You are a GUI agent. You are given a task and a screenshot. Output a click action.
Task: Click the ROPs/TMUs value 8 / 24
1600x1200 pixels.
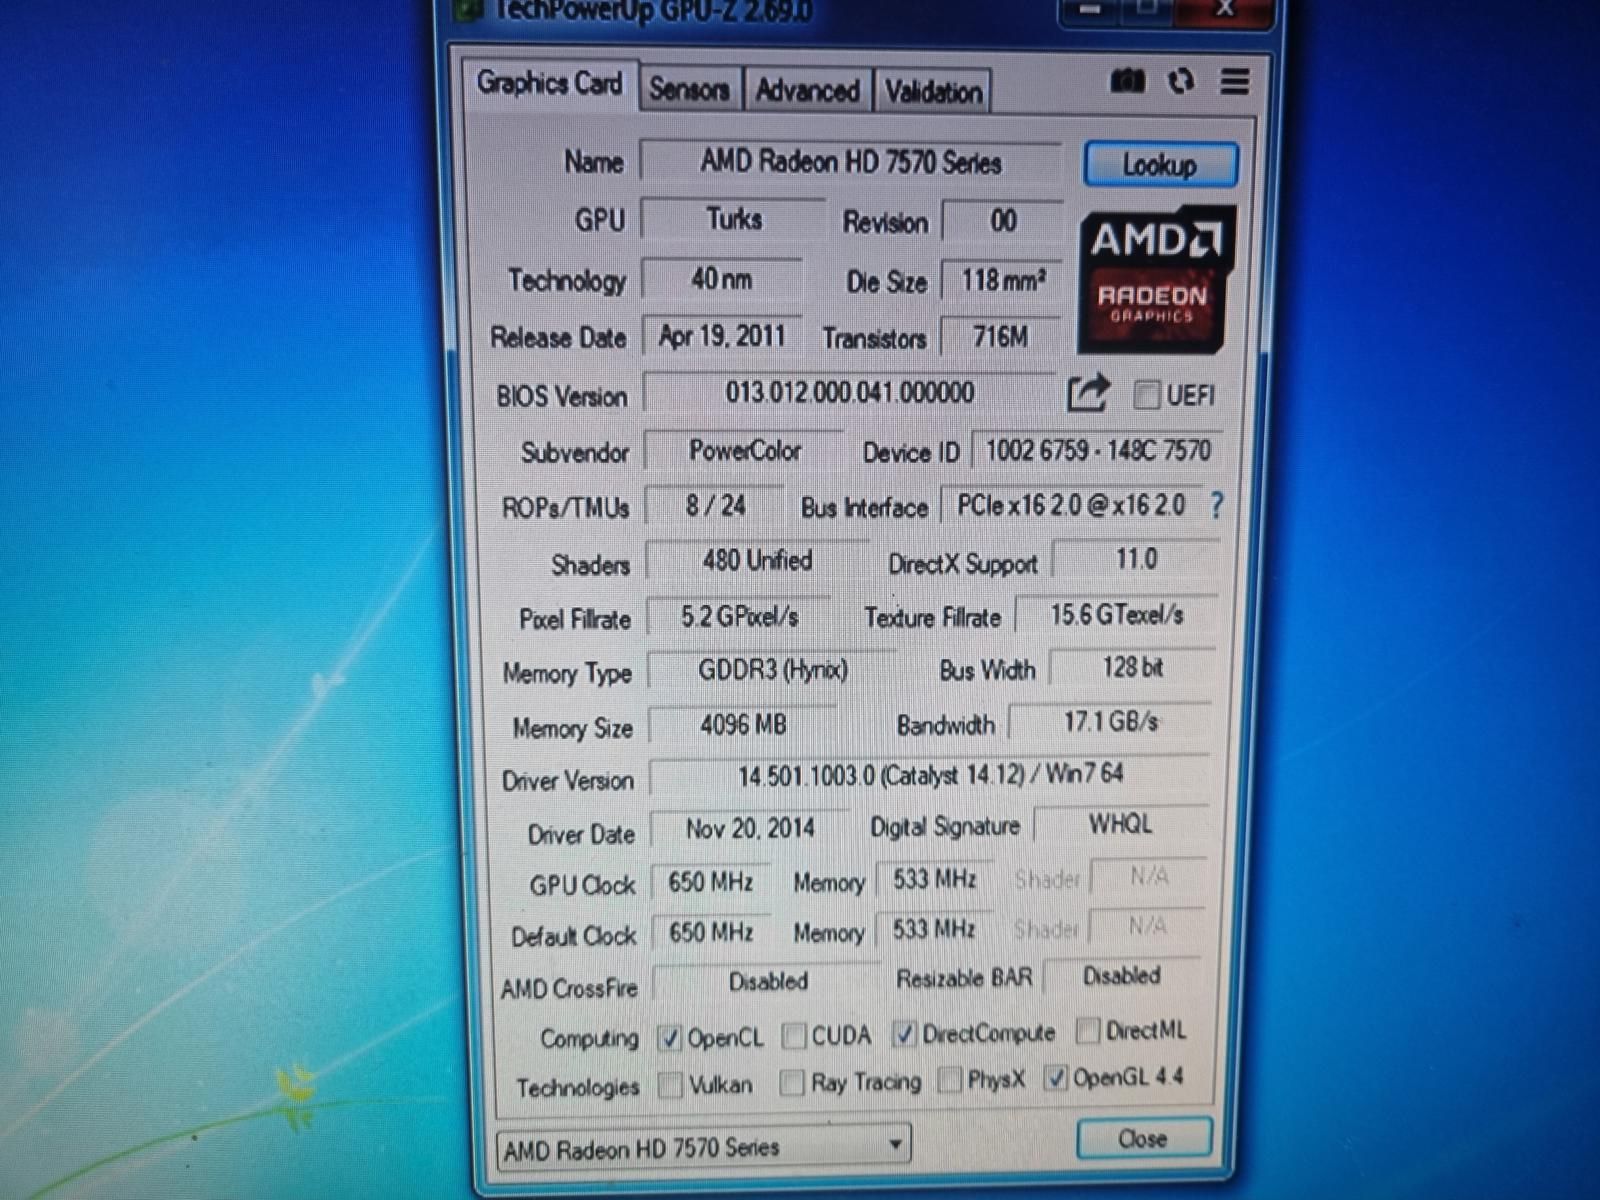click(x=715, y=506)
